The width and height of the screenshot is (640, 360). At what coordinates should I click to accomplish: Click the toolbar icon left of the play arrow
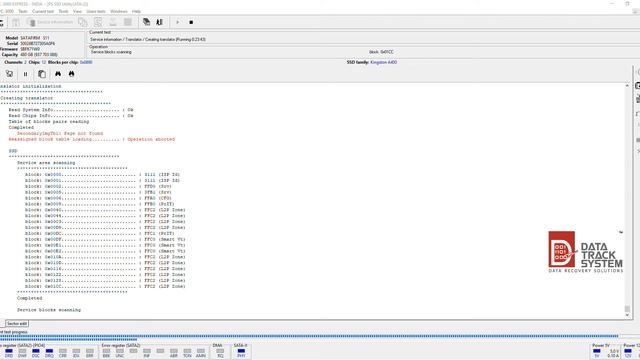[x=160, y=22]
